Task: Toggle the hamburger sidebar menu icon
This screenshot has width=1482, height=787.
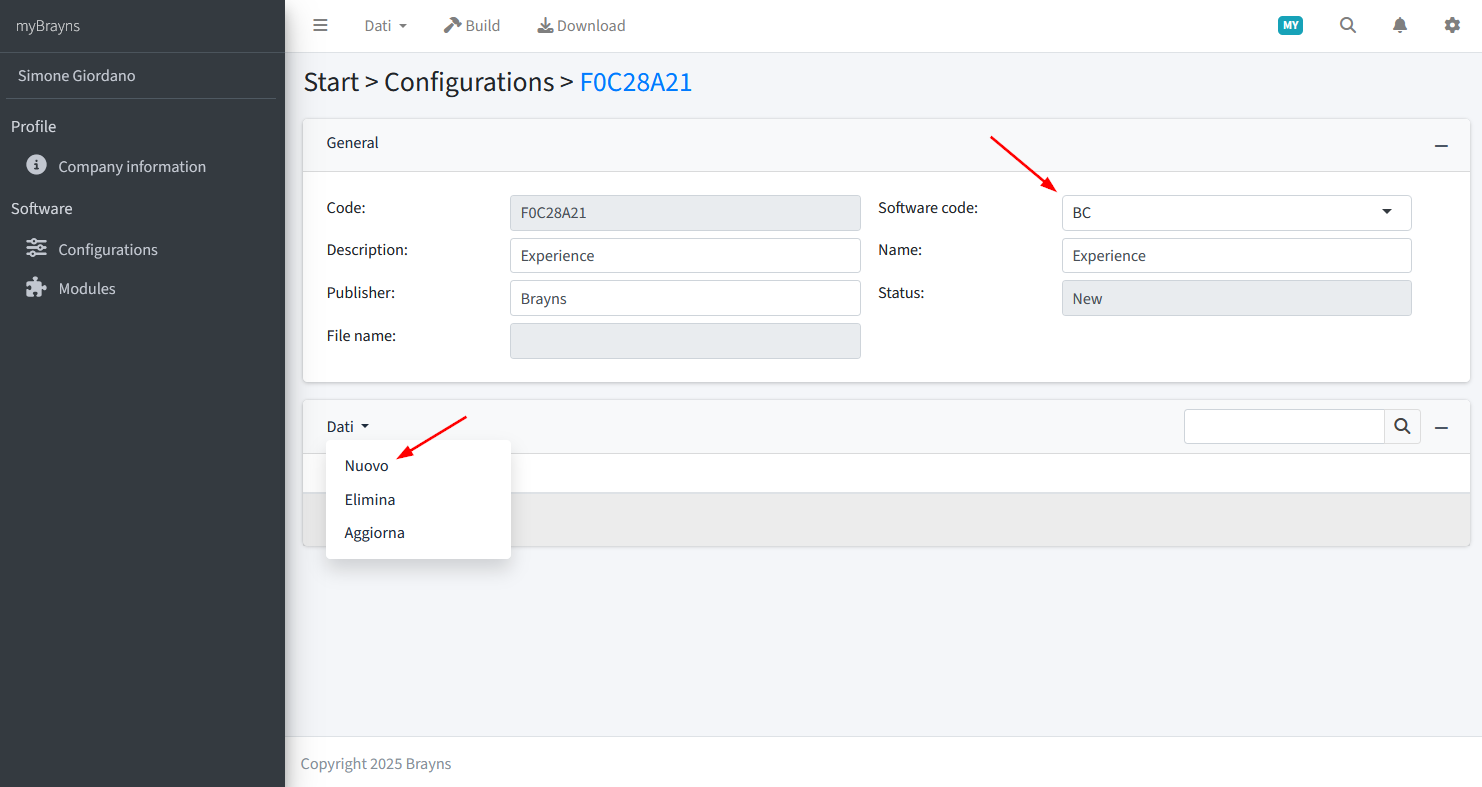Action: (x=320, y=26)
